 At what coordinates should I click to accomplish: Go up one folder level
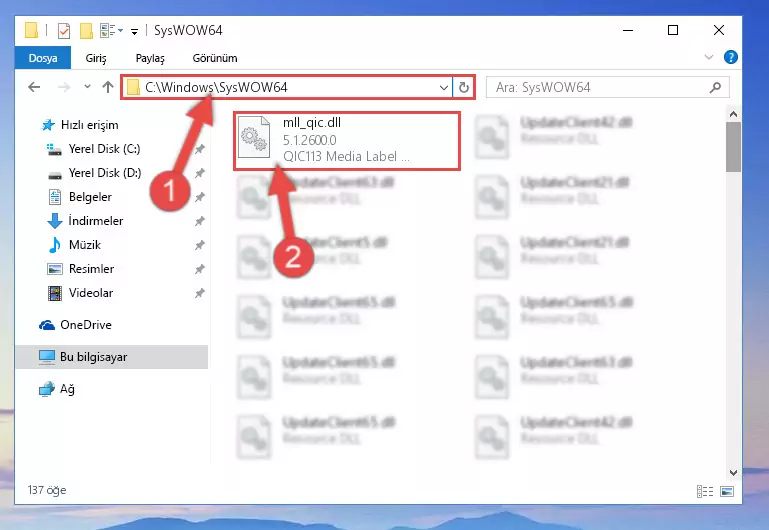point(108,87)
